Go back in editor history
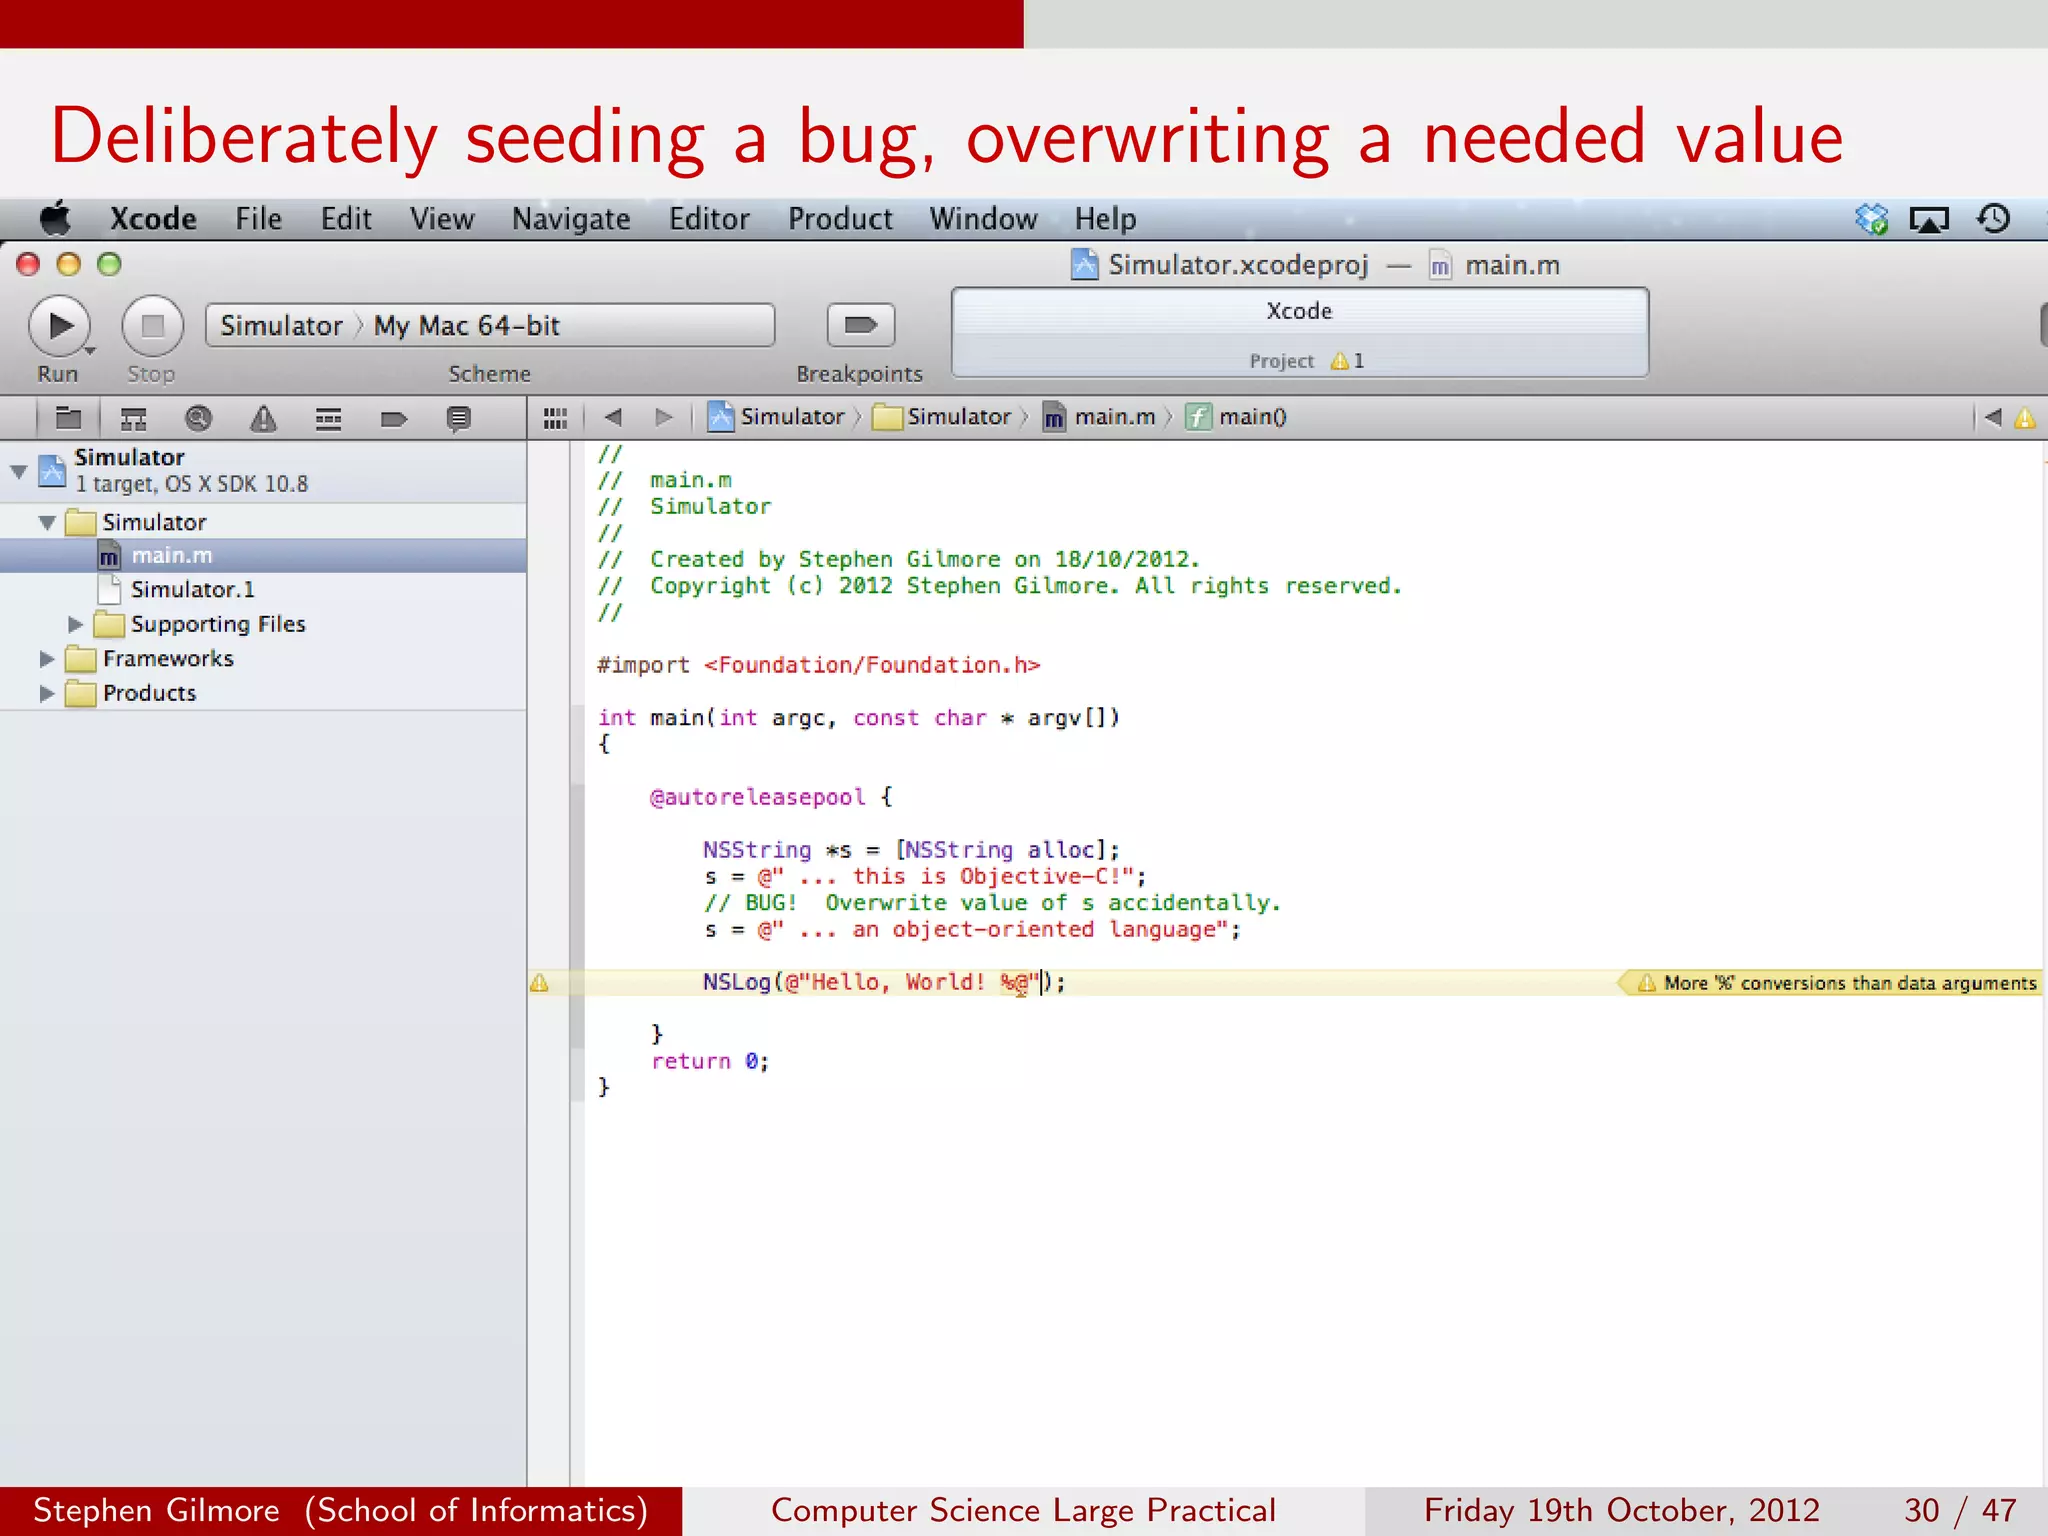Screen dimensions: 2048x1536 point(614,417)
